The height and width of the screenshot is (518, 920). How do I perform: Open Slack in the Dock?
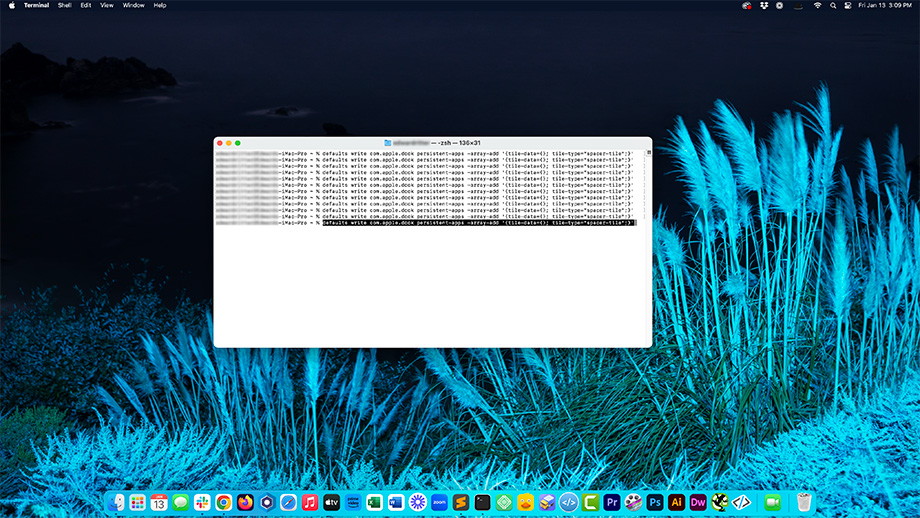[202, 502]
